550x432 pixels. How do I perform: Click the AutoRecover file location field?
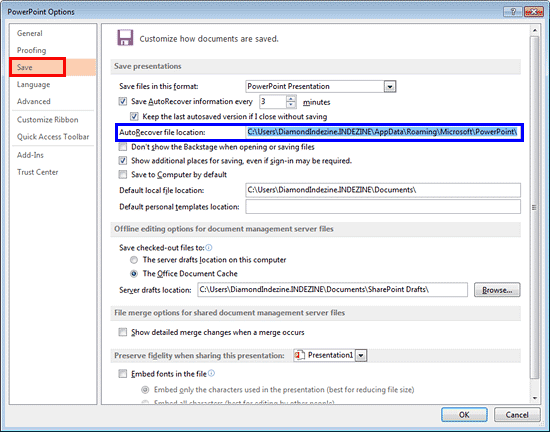coord(383,132)
